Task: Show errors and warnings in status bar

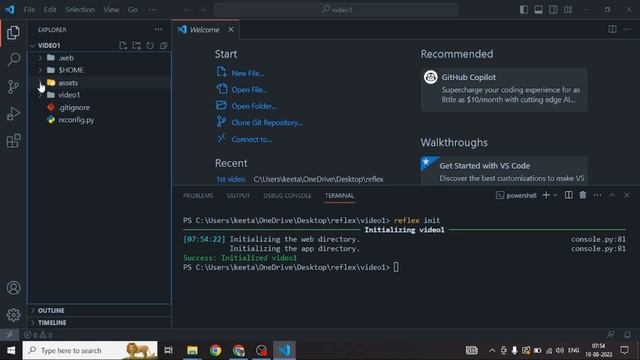Action: (x=38, y=335)
